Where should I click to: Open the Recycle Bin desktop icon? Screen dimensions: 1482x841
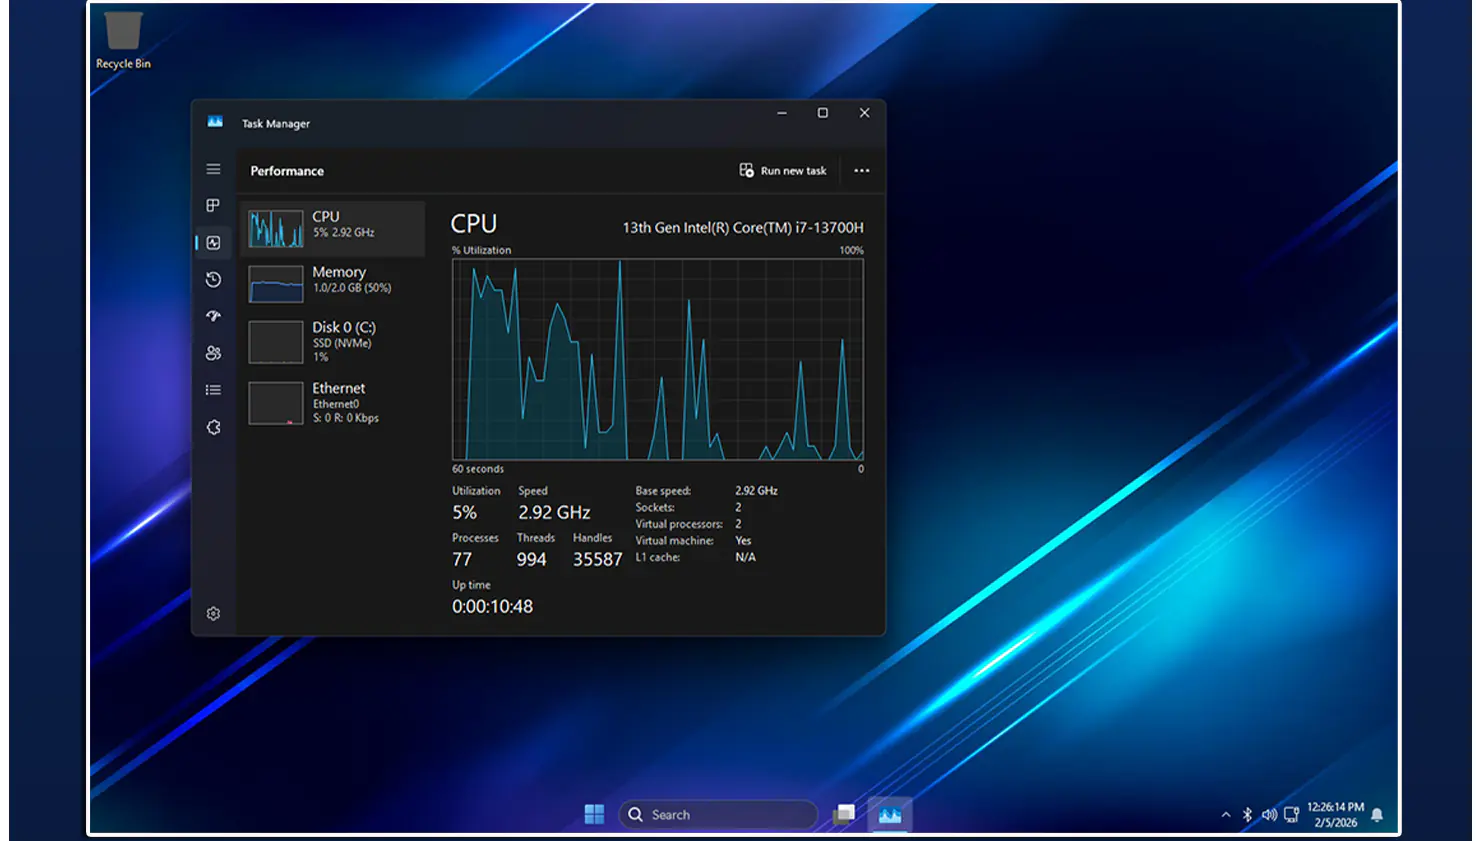coord(123,40)
